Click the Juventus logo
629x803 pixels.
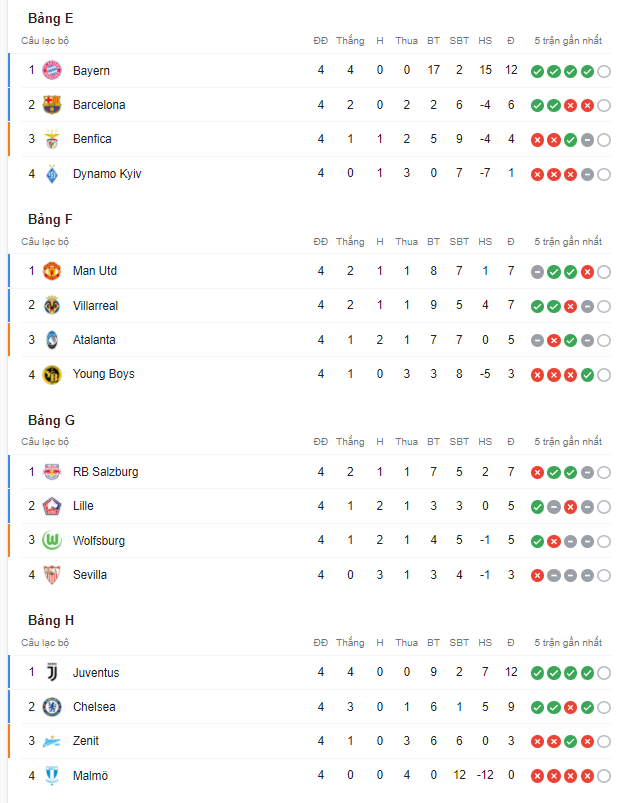click(x=52, y=672)
